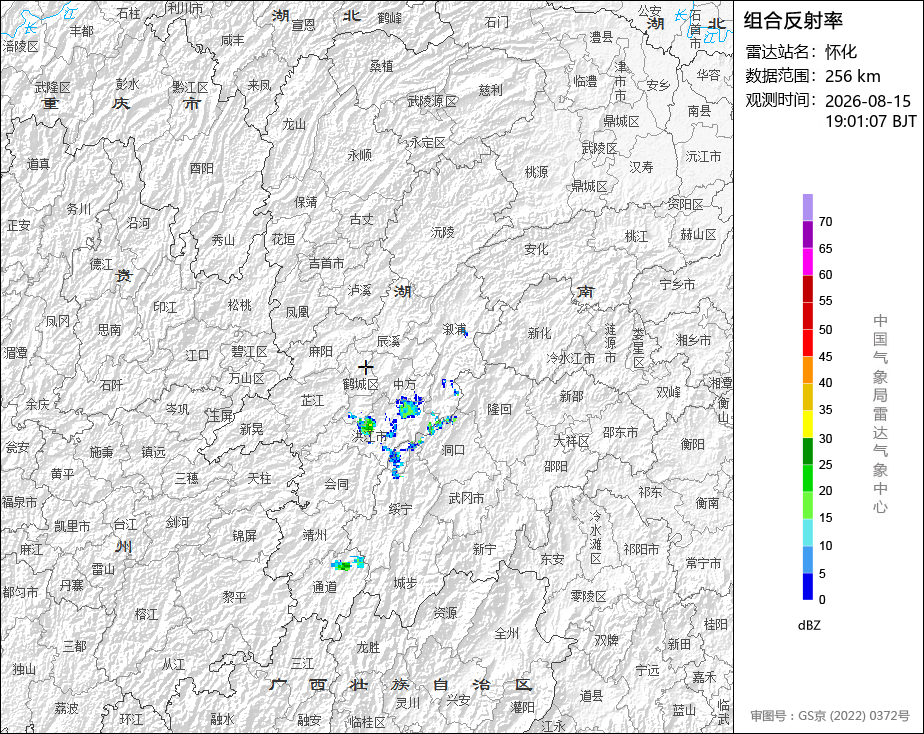The image size is (924, 734).
Task: Click the 邵东市 label on the map
Action: click(620, 432)
